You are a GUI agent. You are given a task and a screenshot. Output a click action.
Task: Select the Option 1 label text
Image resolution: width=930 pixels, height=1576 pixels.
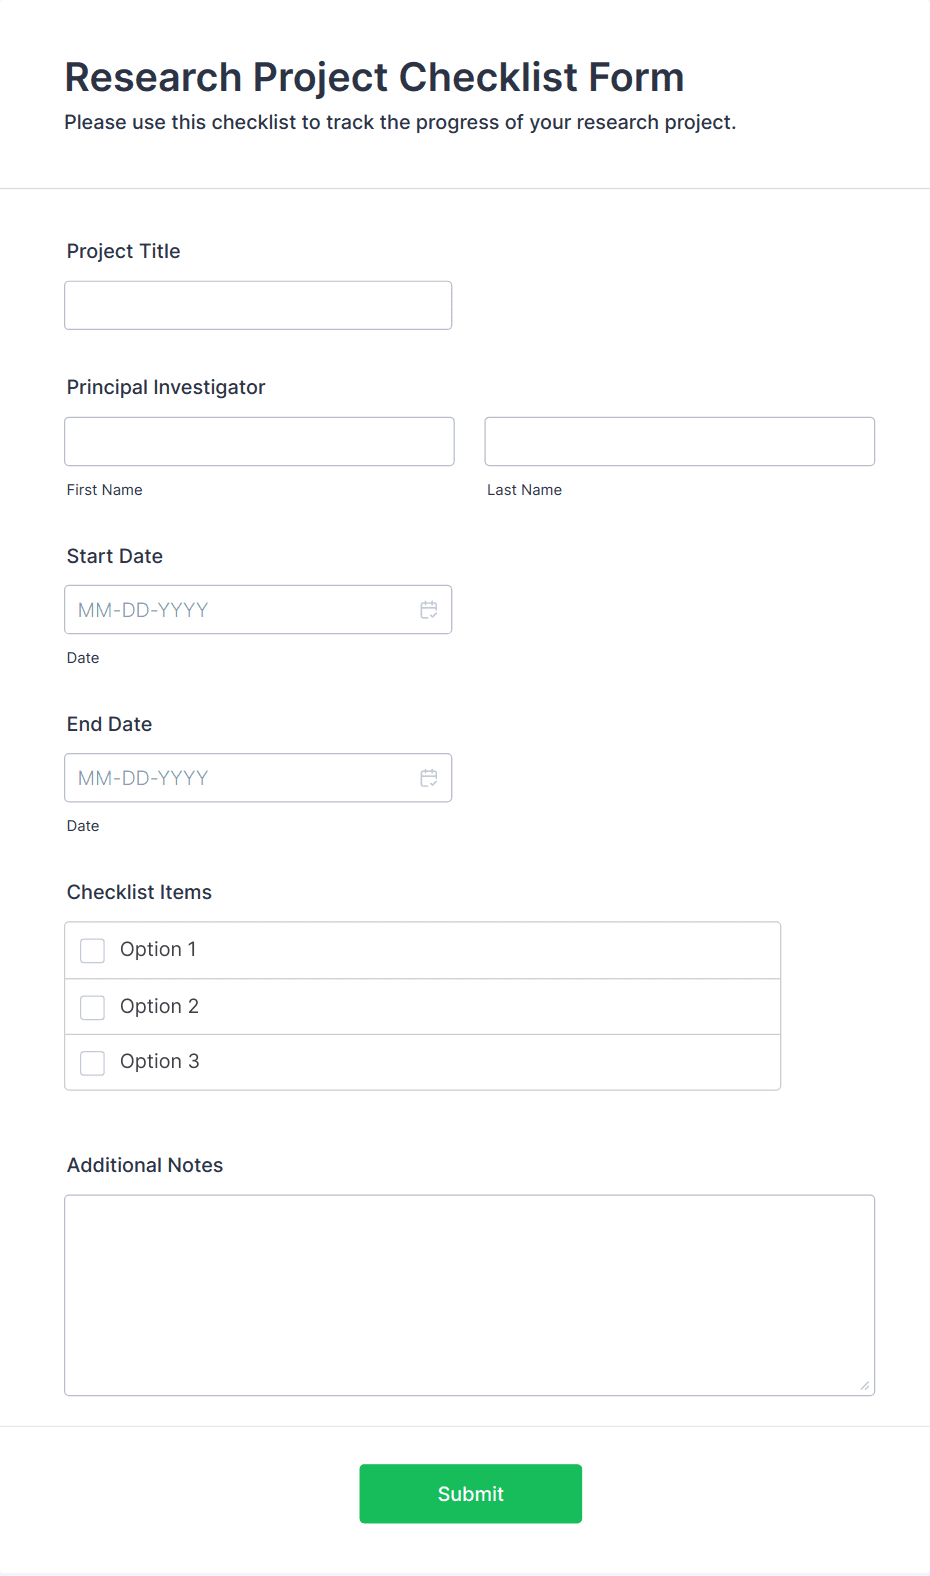158,949
